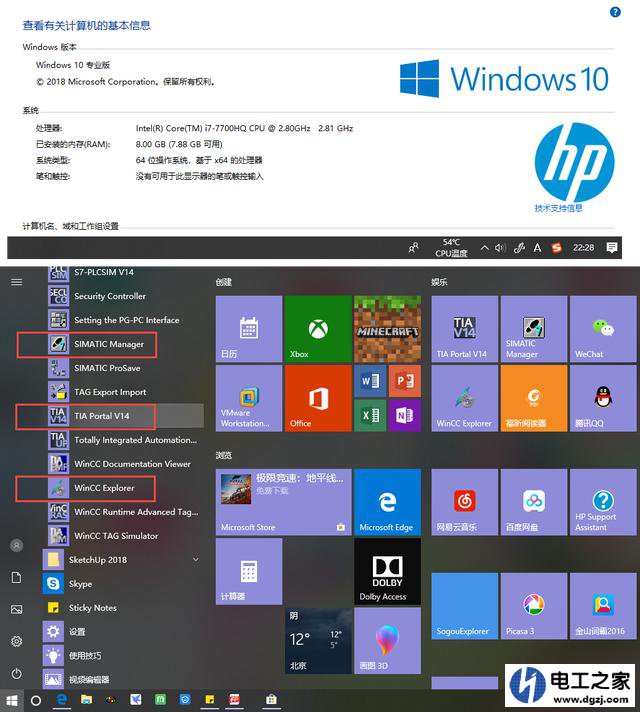The height and width of the screenshot is (712, 640).
Task: Open the 计算器 calculator tile
Action: point(249,571)
